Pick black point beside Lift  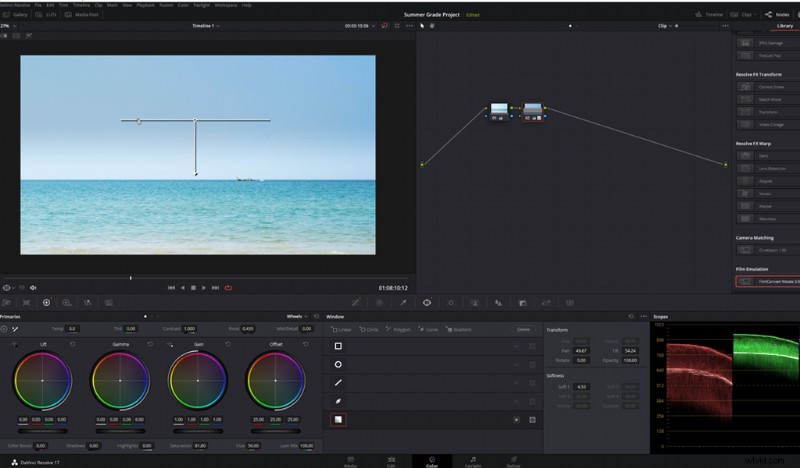(x=14, y=344)
